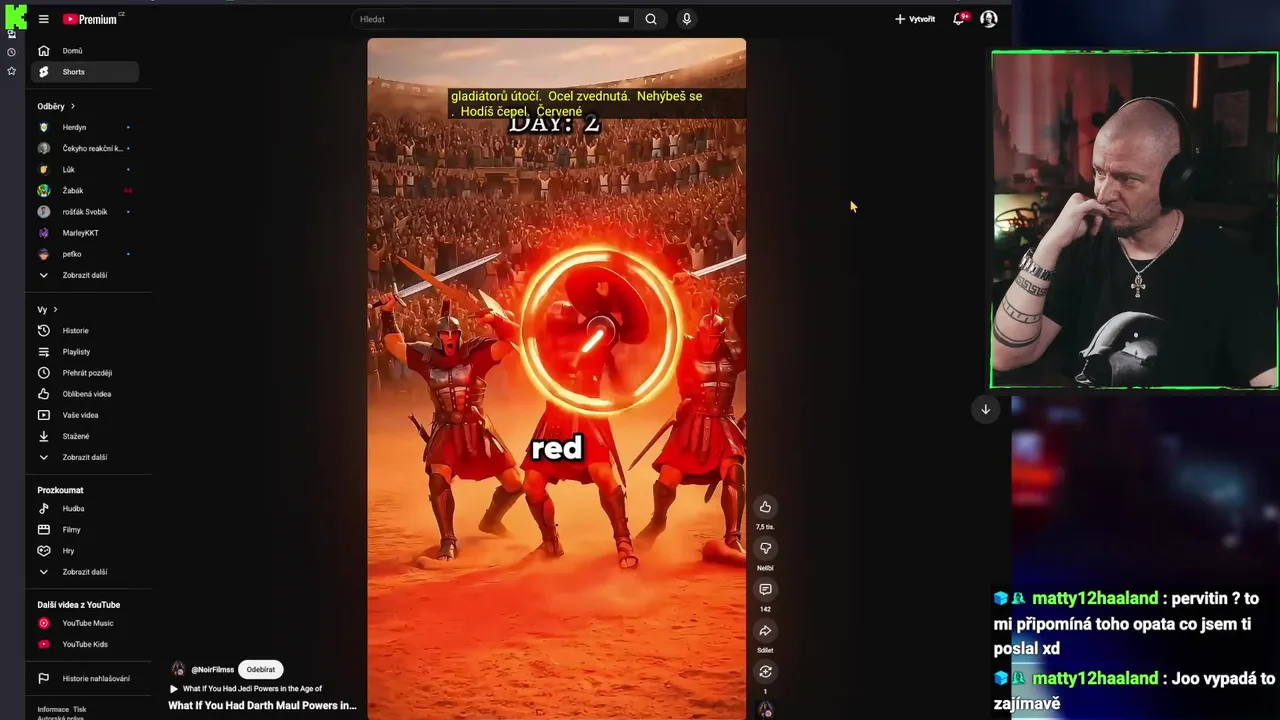
Task: Expand Zobrazit další under Stažené
Action: click(85, 457)
